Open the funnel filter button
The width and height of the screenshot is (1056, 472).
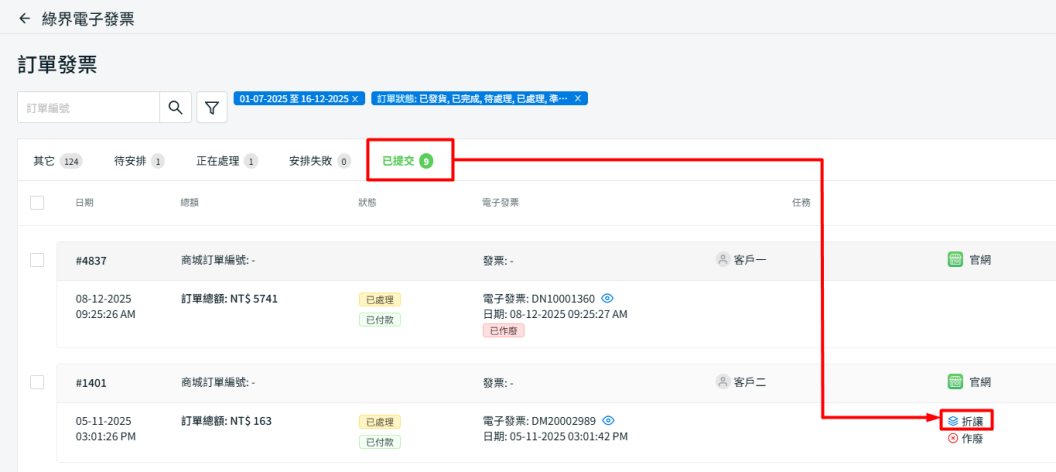[211, 107]
